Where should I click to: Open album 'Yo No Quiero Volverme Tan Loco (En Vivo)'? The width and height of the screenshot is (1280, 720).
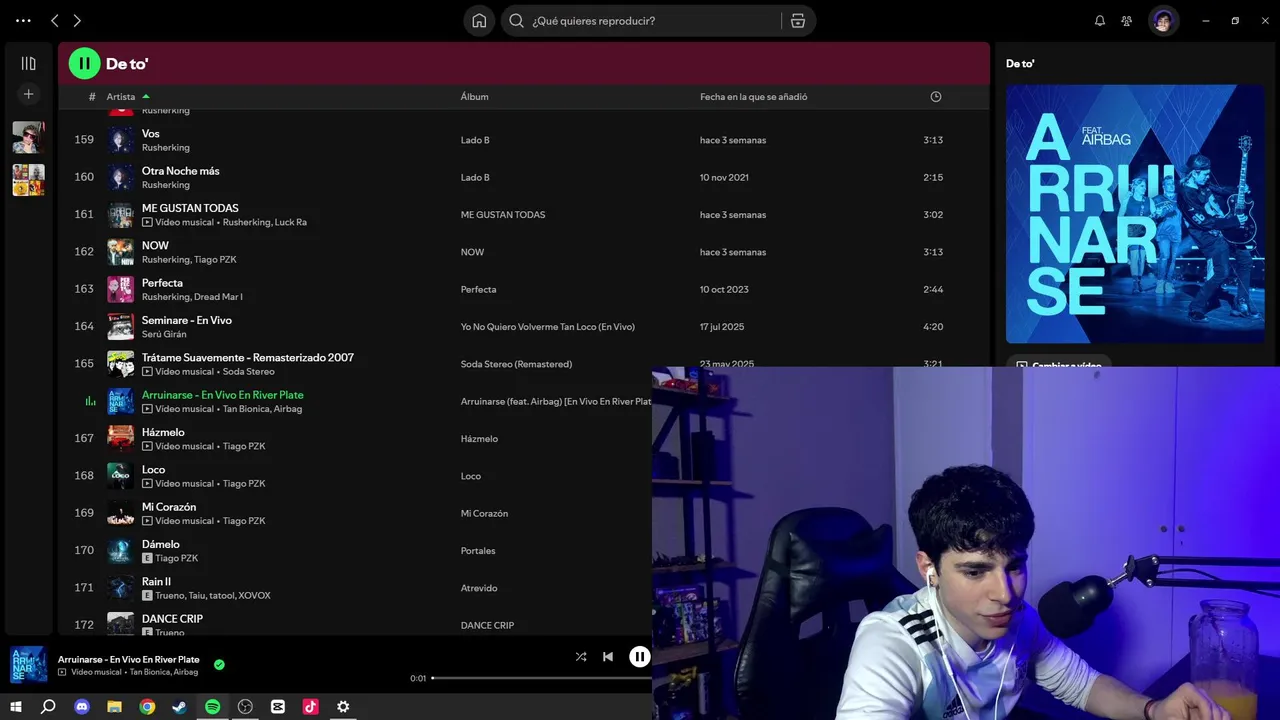pyautogui.click(x=548, y=327)
